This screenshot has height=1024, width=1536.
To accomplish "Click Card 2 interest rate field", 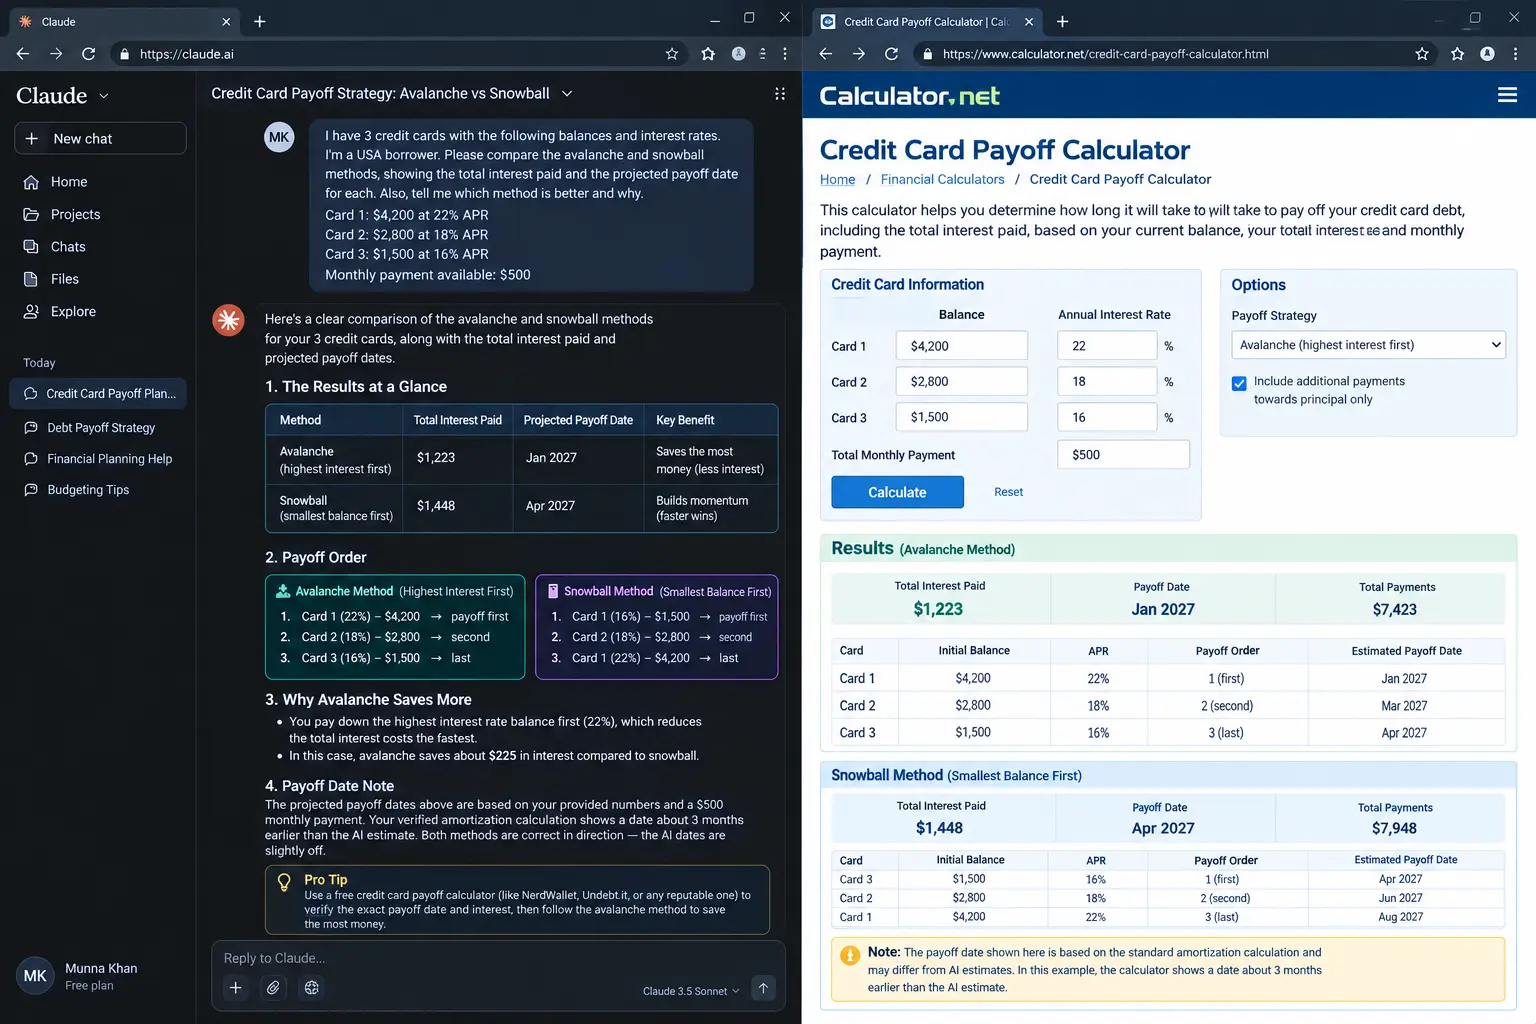I will pyautogui.click(x=1107, y=382).
